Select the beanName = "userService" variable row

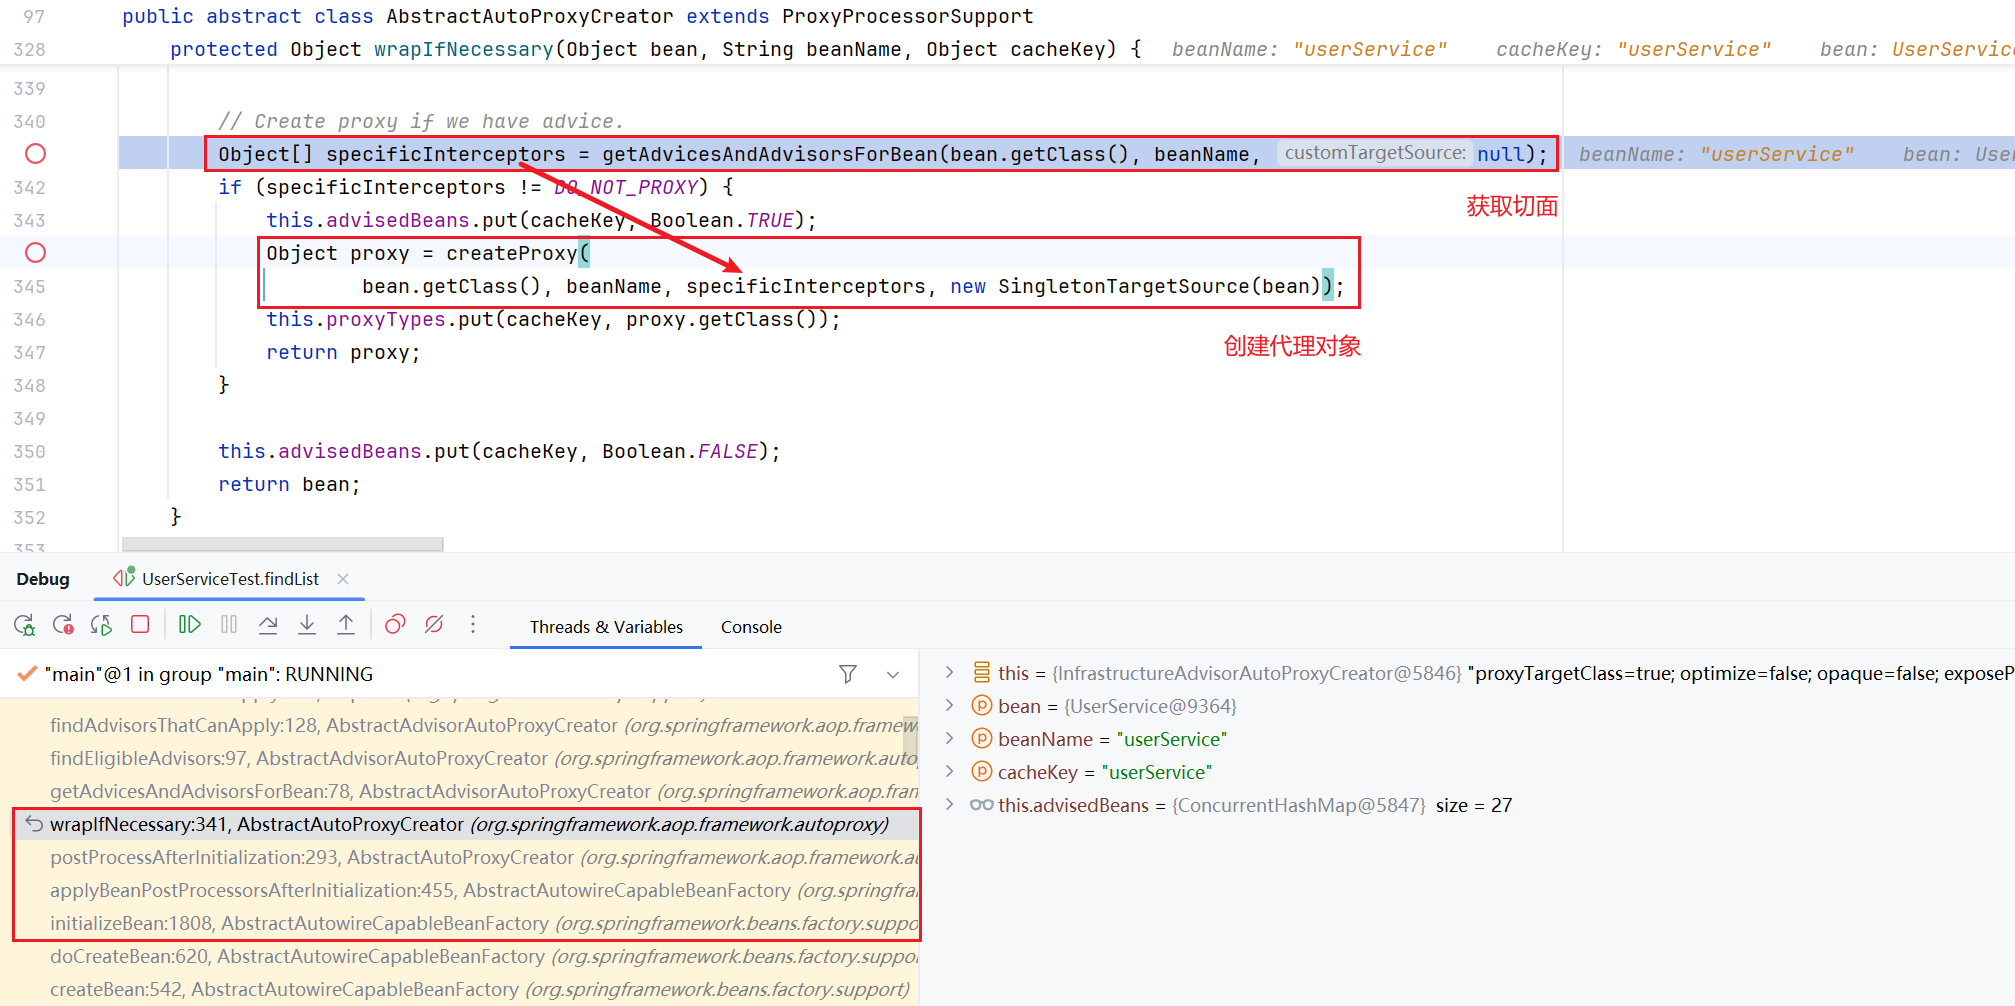click(1467, 739)
